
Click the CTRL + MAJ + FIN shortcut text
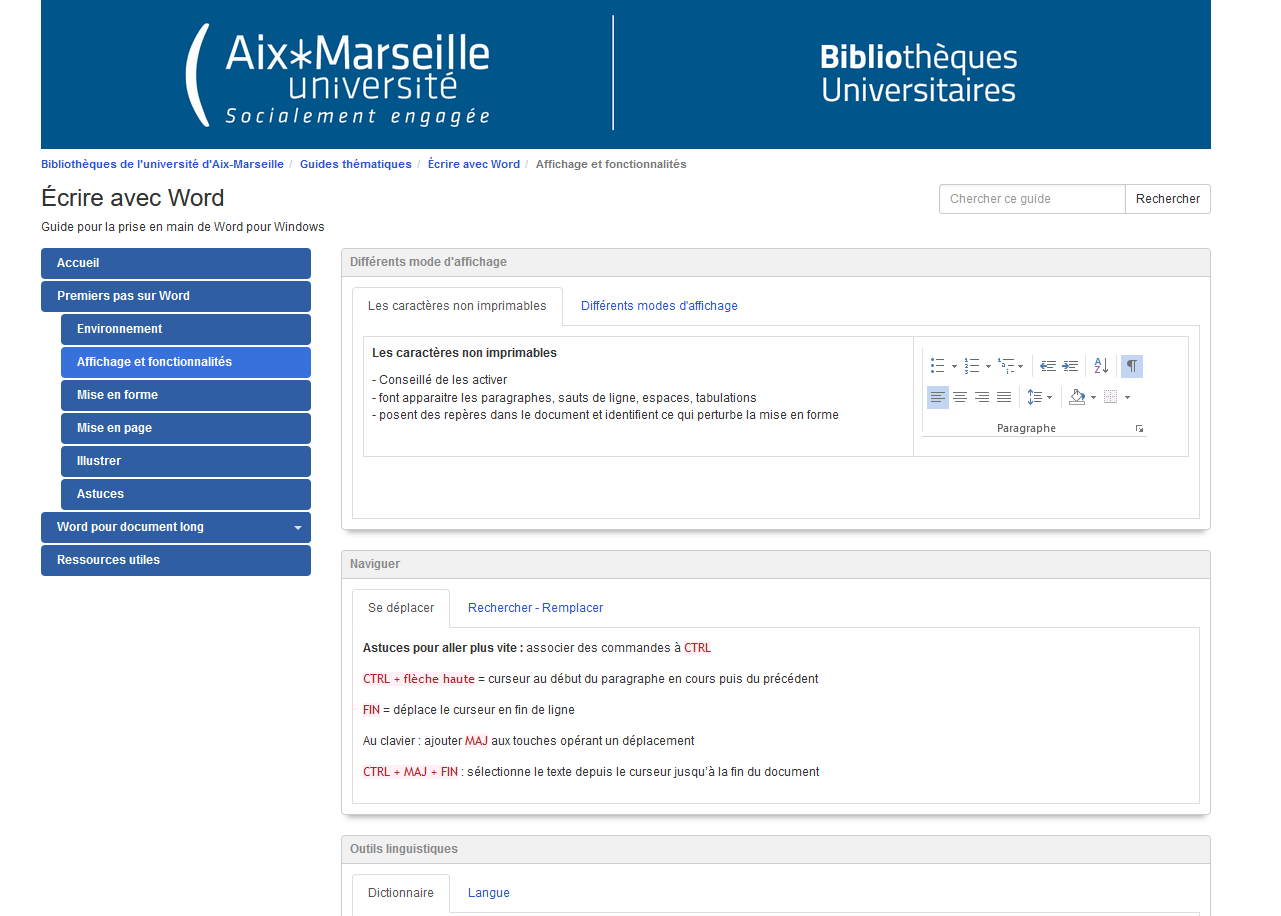tap(411, 772)
